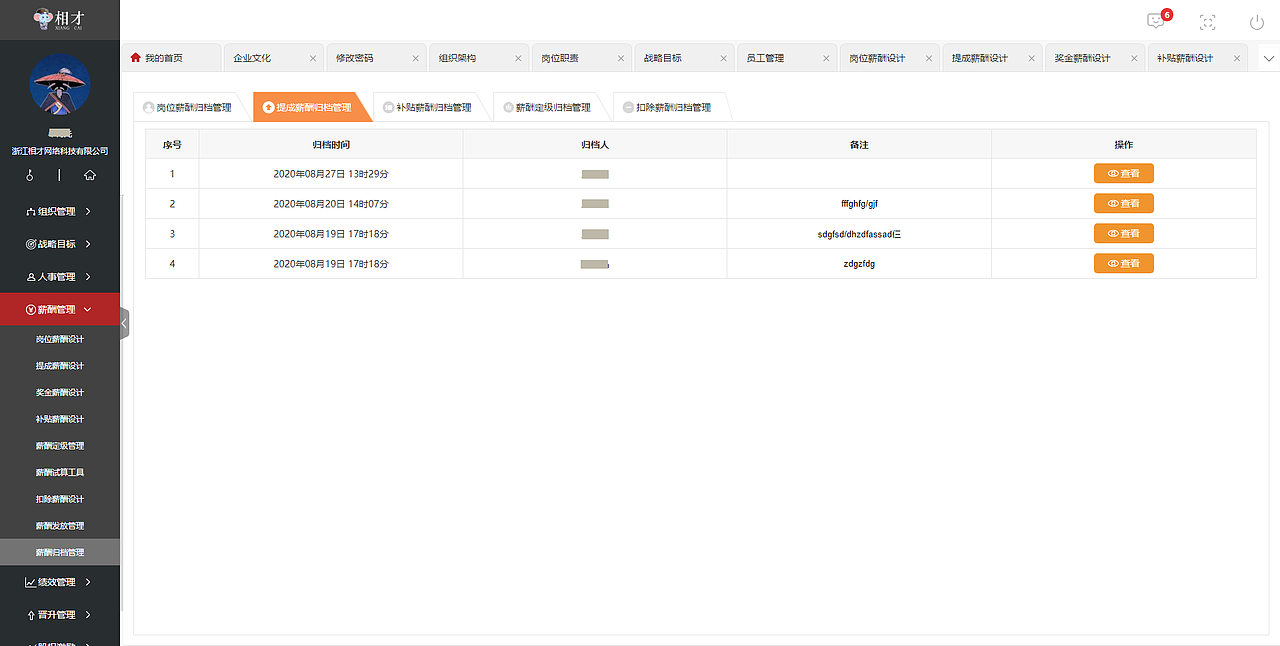Viewport: 1280px width, 646px height.
Task: Click the fullscreen scan-frame icon
Action: click(1207, 22)
